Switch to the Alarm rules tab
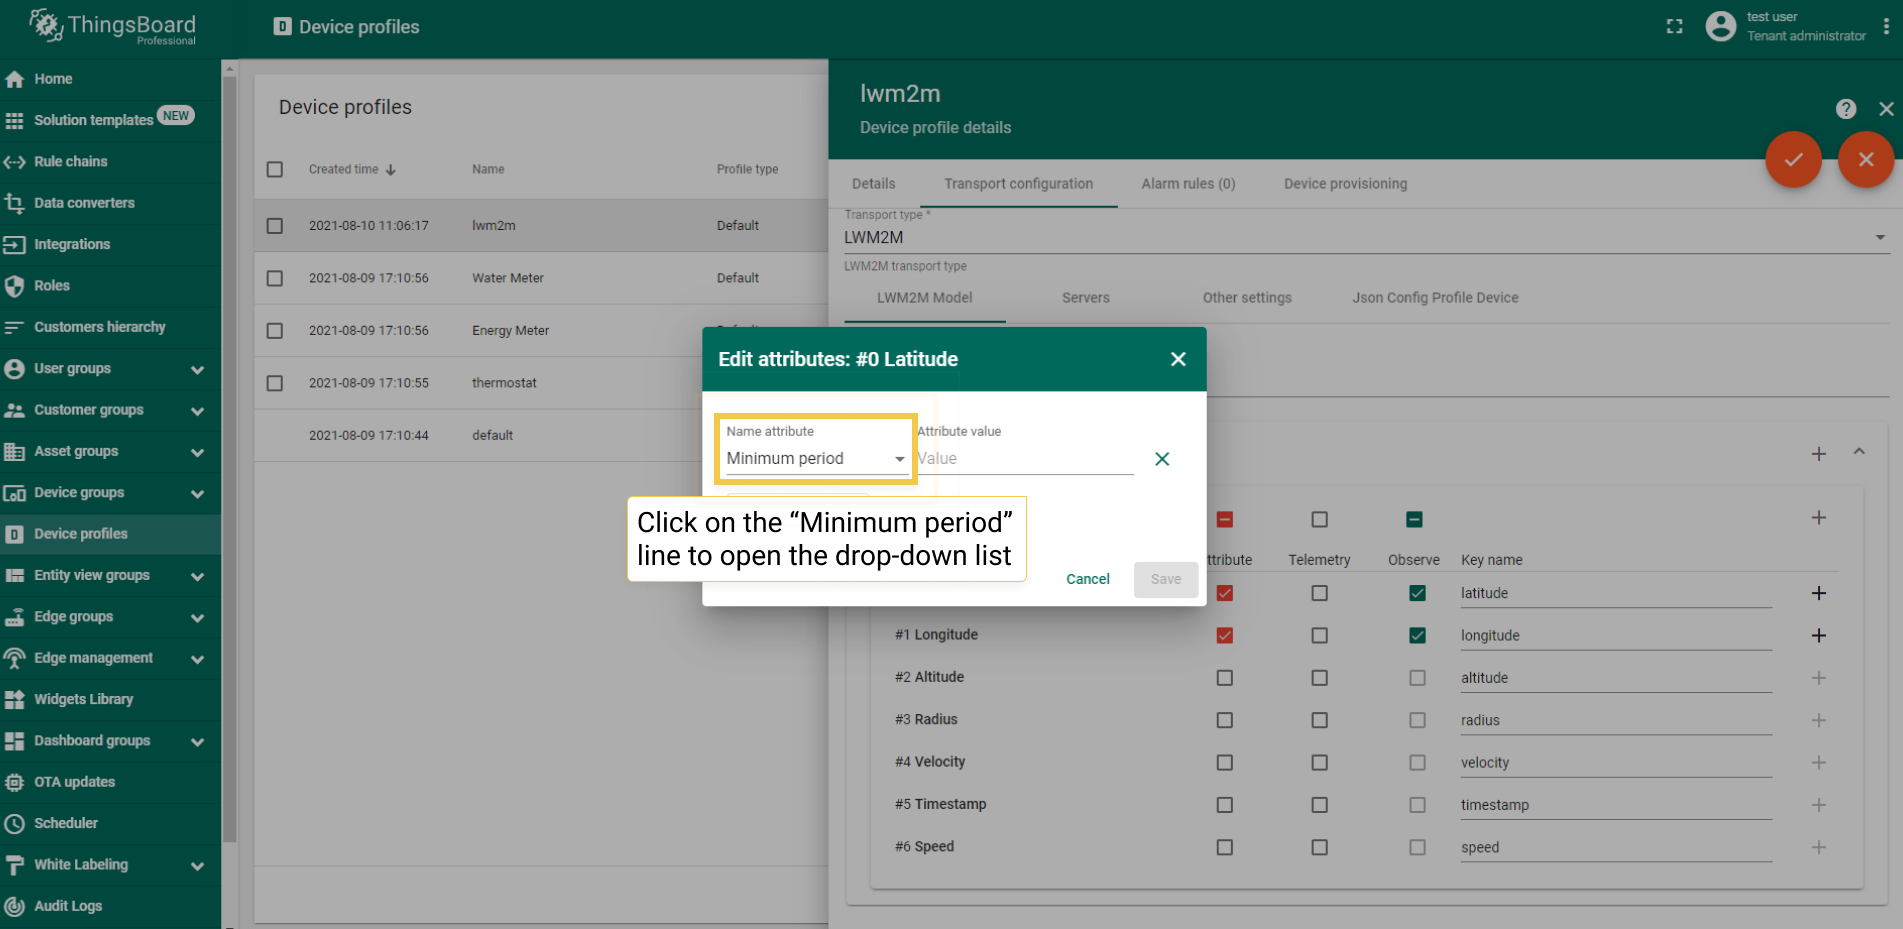Viewport: 1903px width, 929px height. click(1188, 184)
